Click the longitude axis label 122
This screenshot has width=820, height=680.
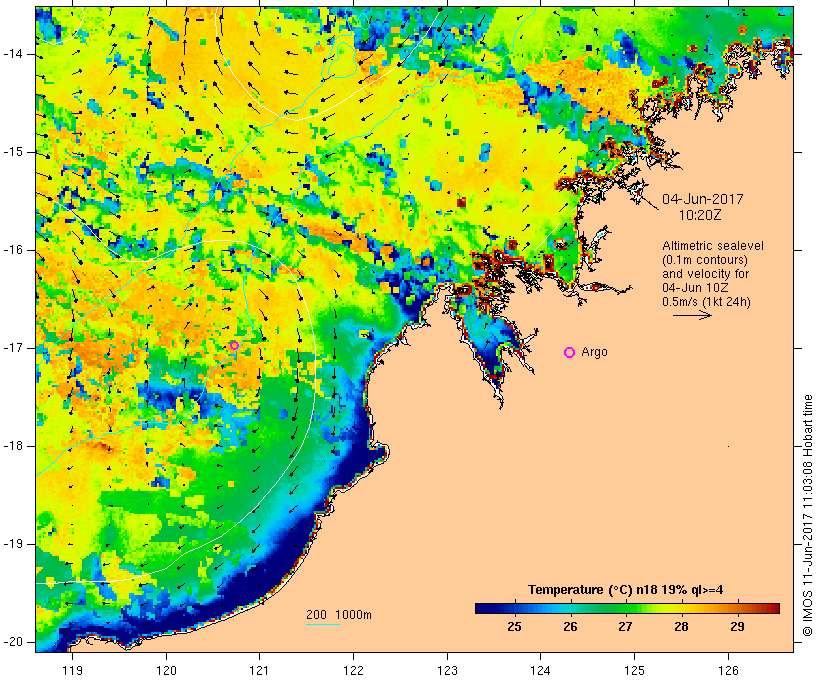click(x=353, y=670)
